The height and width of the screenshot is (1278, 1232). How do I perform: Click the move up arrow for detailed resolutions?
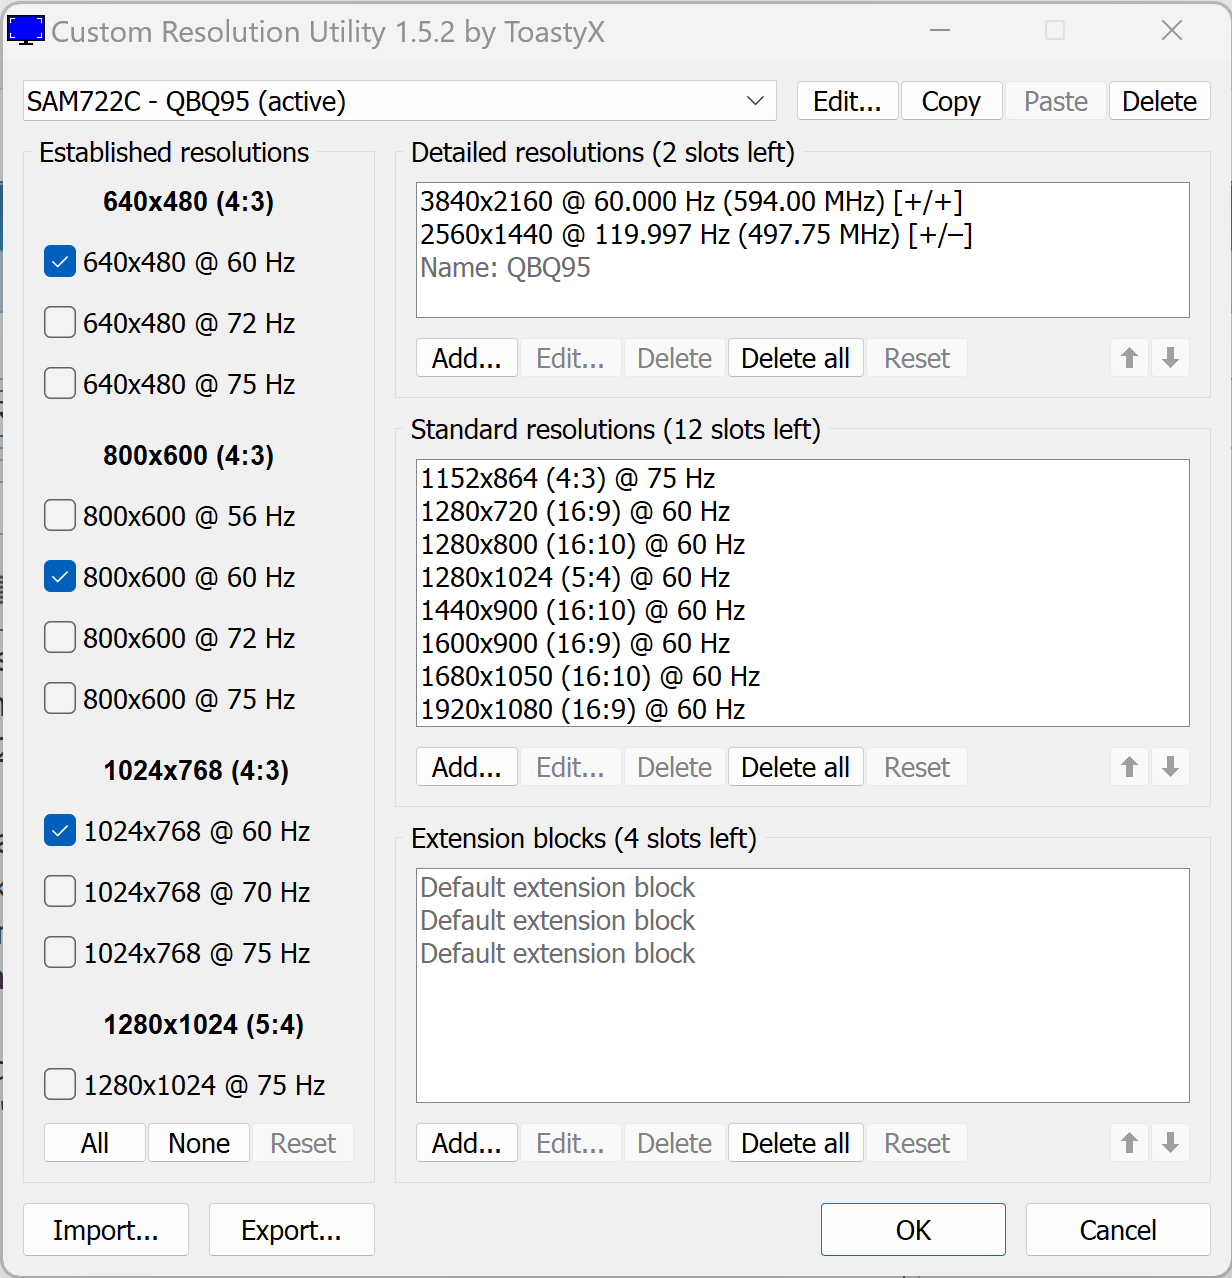tap(1129, 358)
